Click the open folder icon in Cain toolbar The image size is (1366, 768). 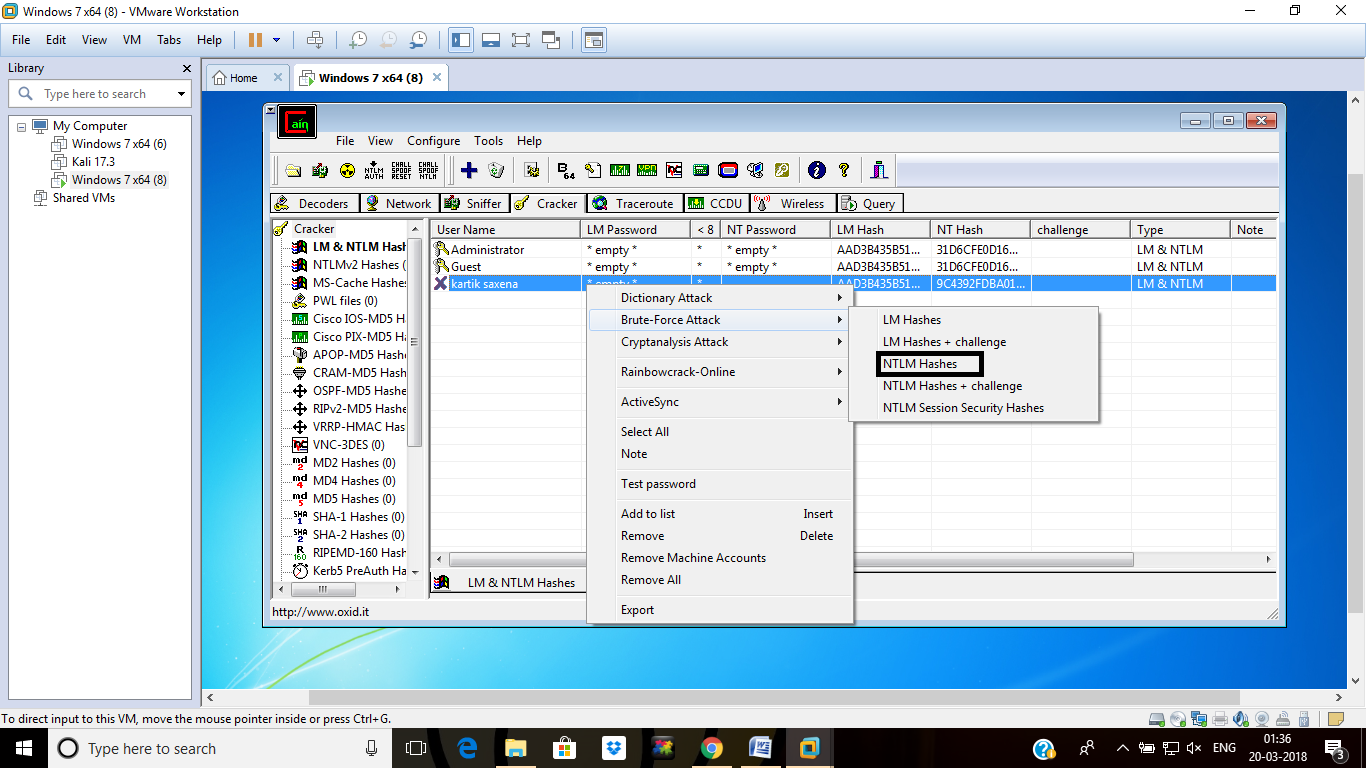click(x=293, y=170)
